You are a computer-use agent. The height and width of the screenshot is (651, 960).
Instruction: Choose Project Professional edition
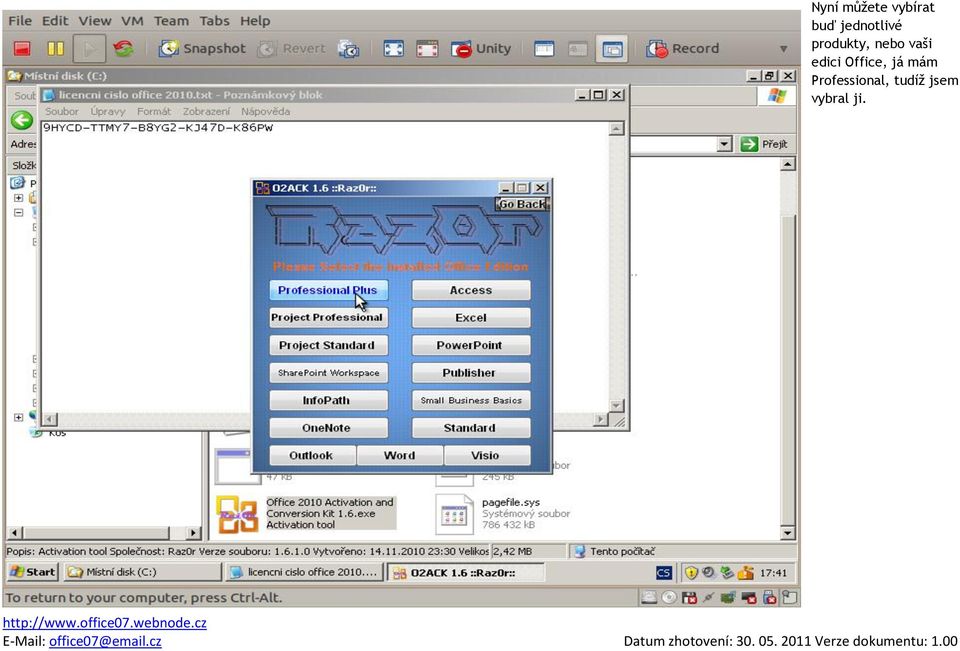tap(328, 318)
